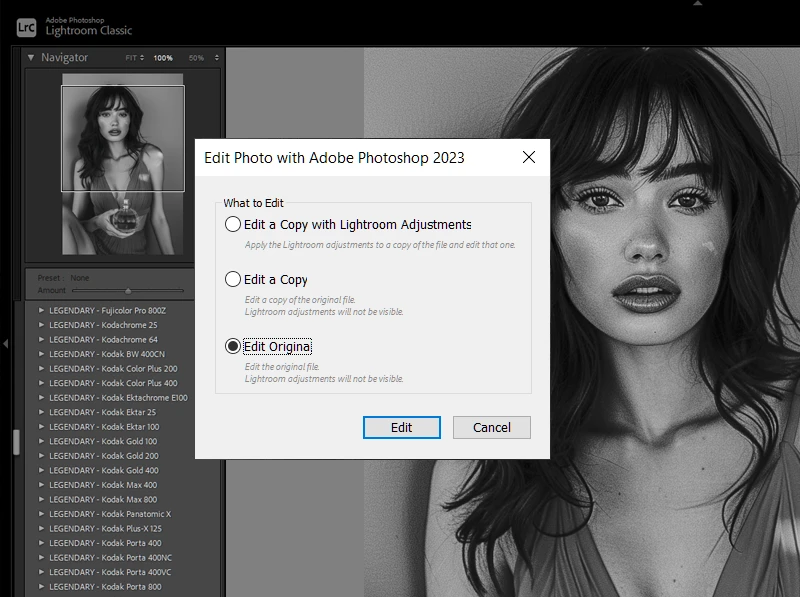Set Navigator zoom to 100%
Image resolution: width=800 pixels, height=597 pixels.
pos(163,58)
